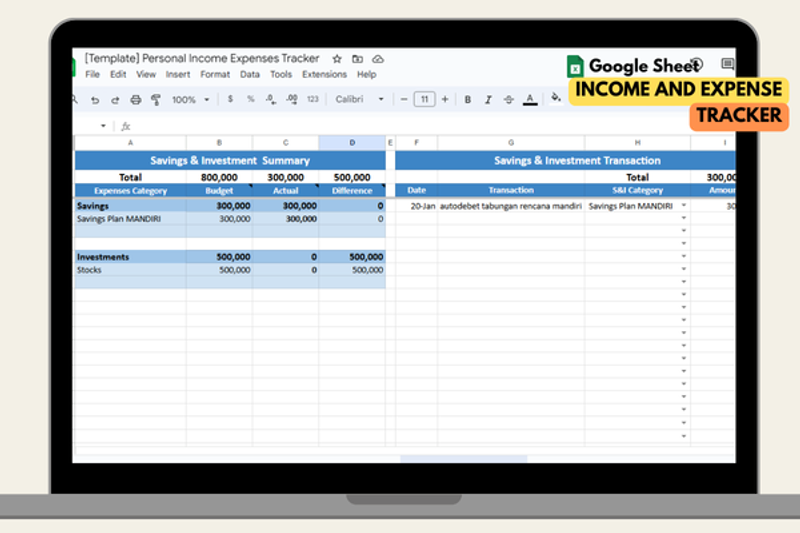Select column C header

(286, 143)
